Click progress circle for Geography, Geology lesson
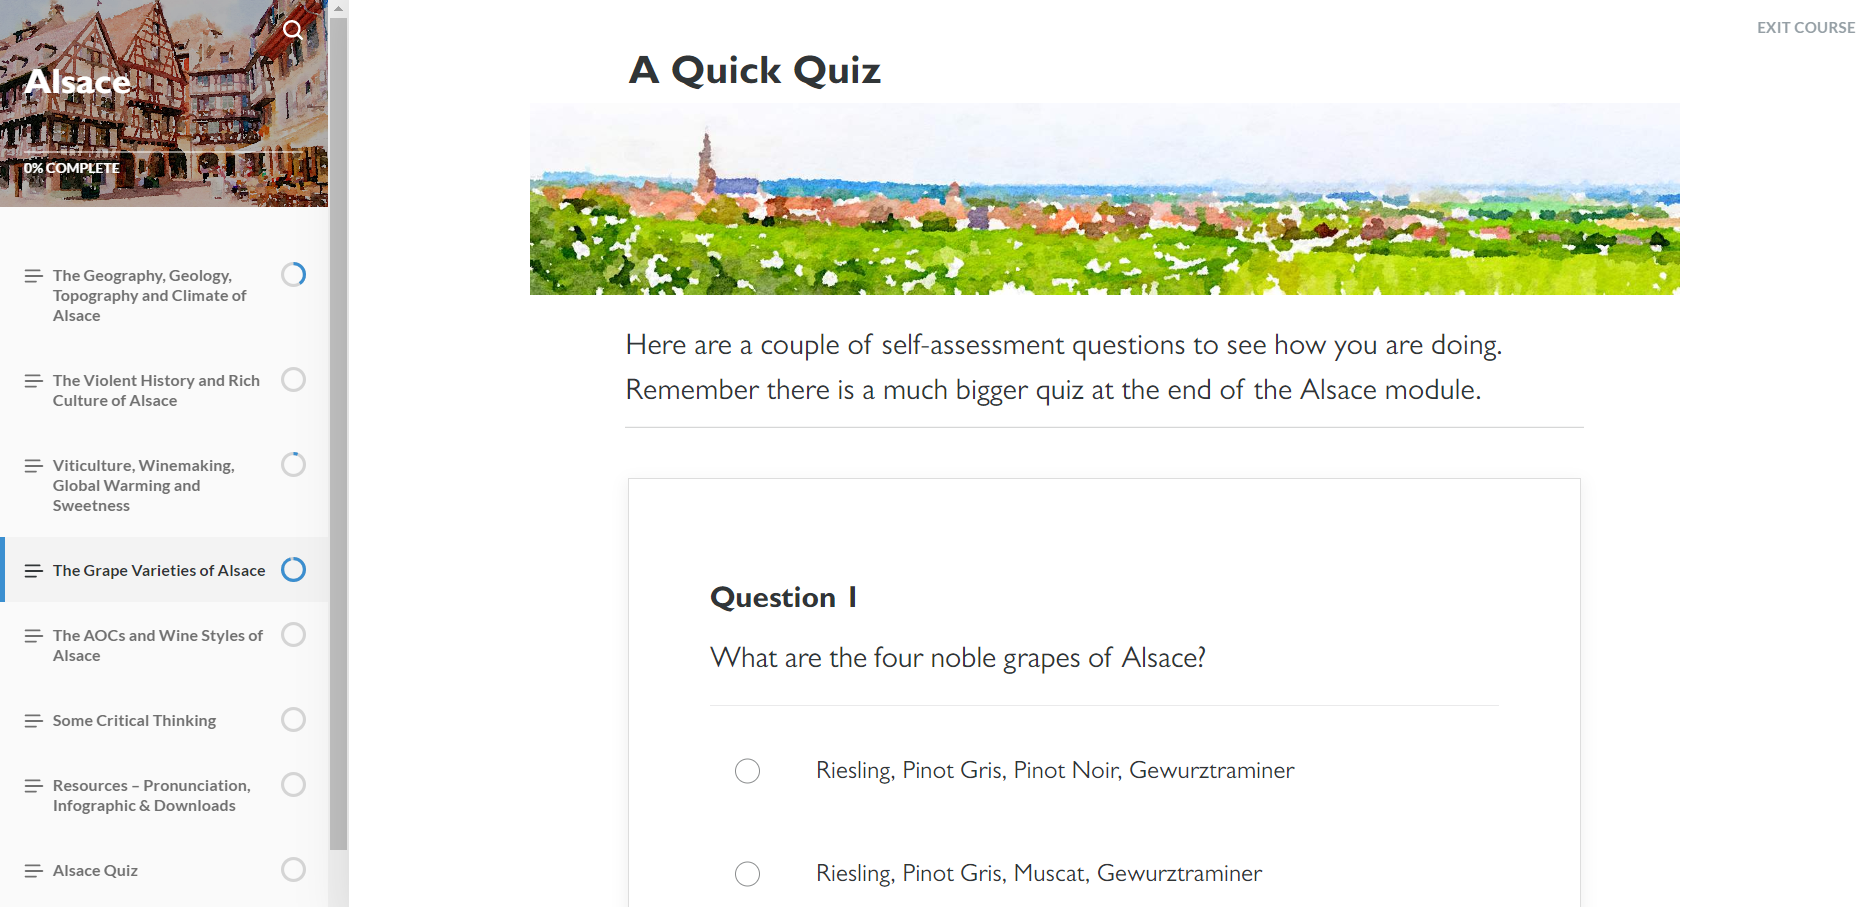Screen dimensions: 1860x907 tap(293, 274)
